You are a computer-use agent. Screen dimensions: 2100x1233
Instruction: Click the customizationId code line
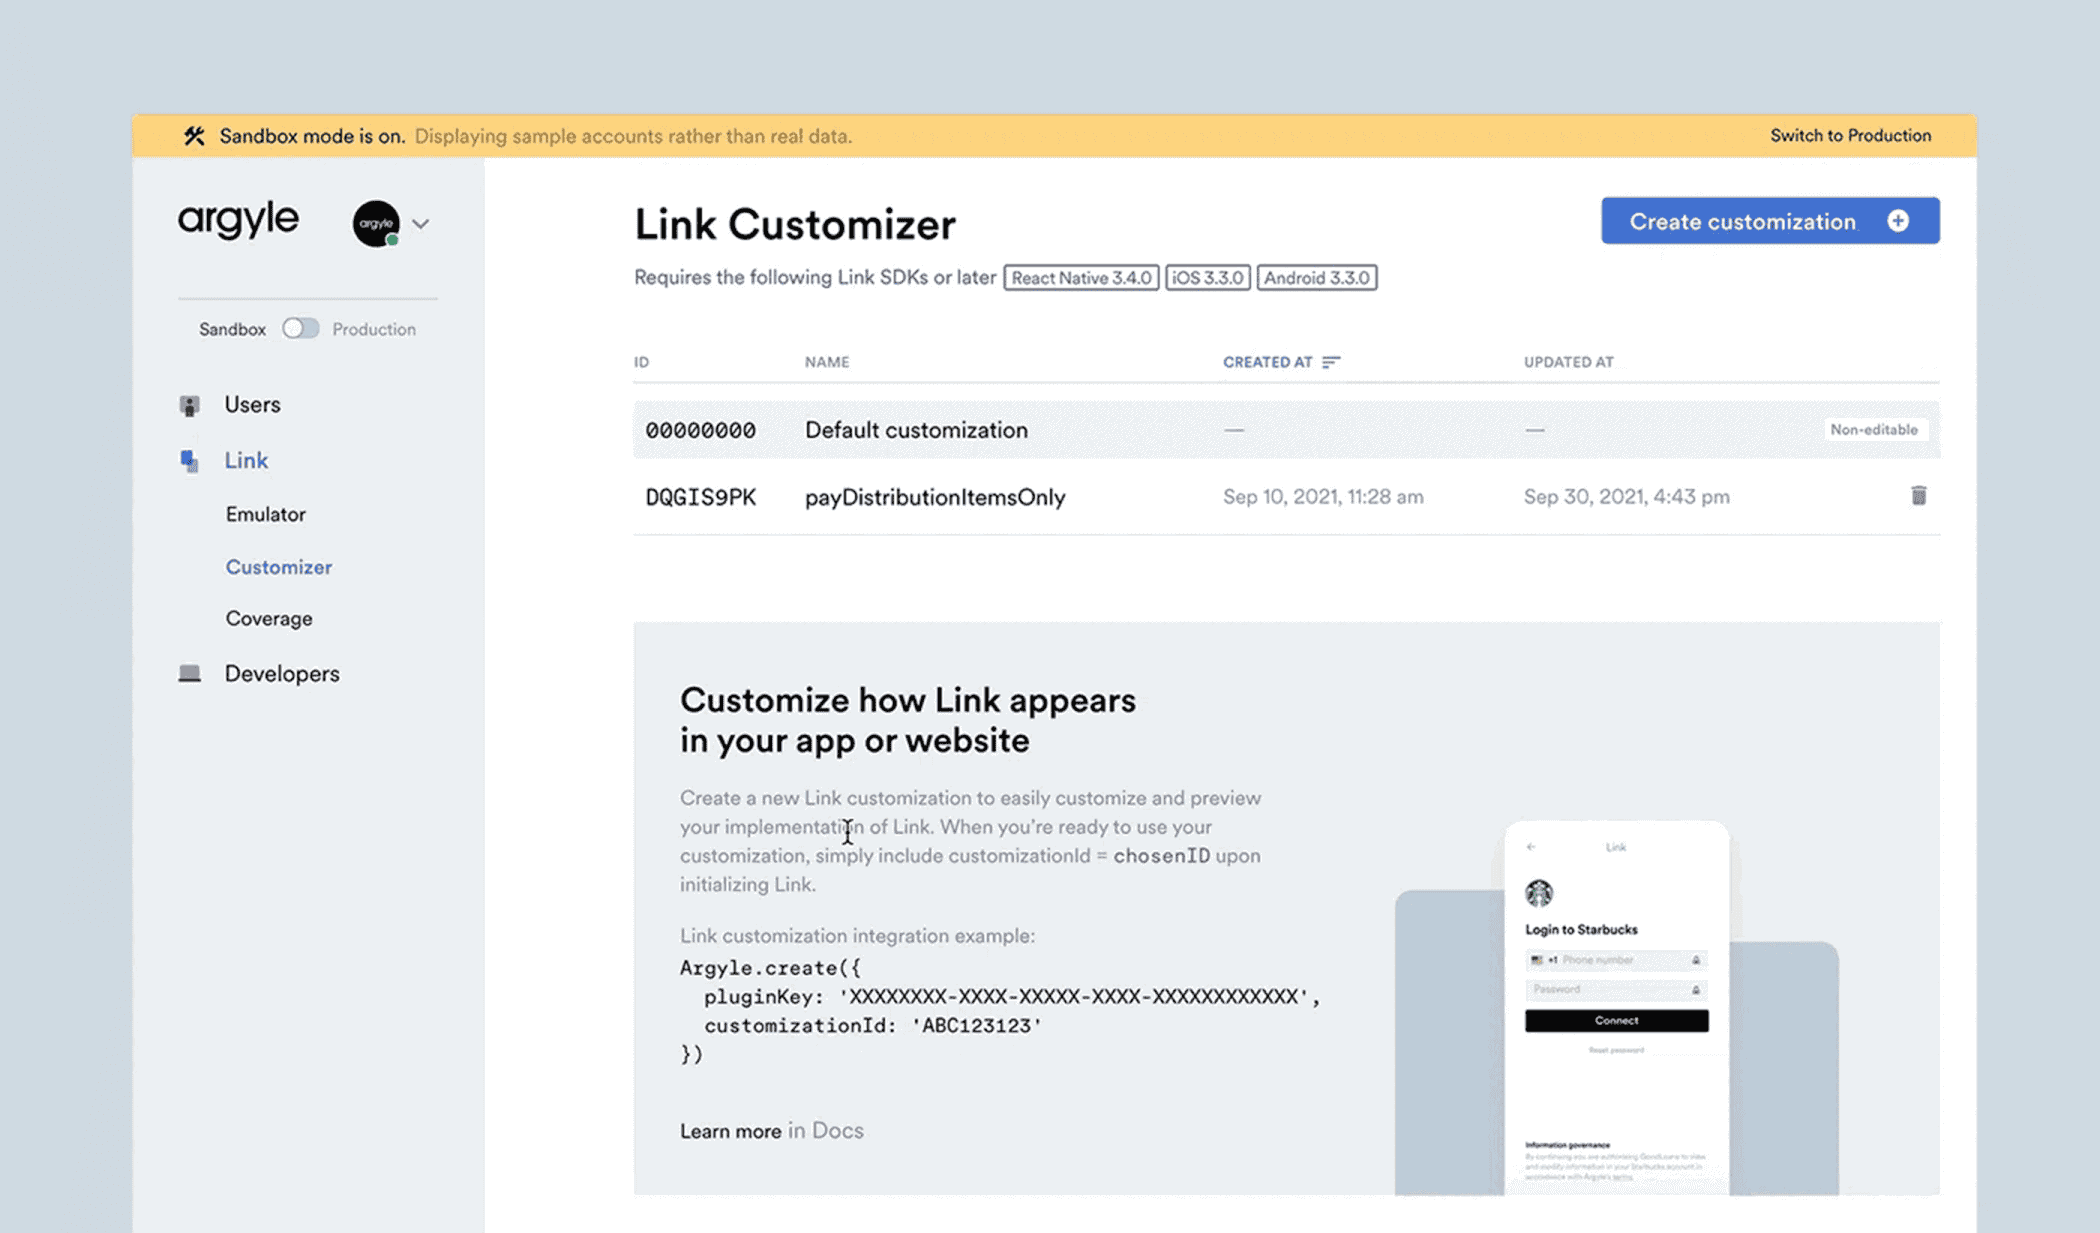(x=873, y=1026)
